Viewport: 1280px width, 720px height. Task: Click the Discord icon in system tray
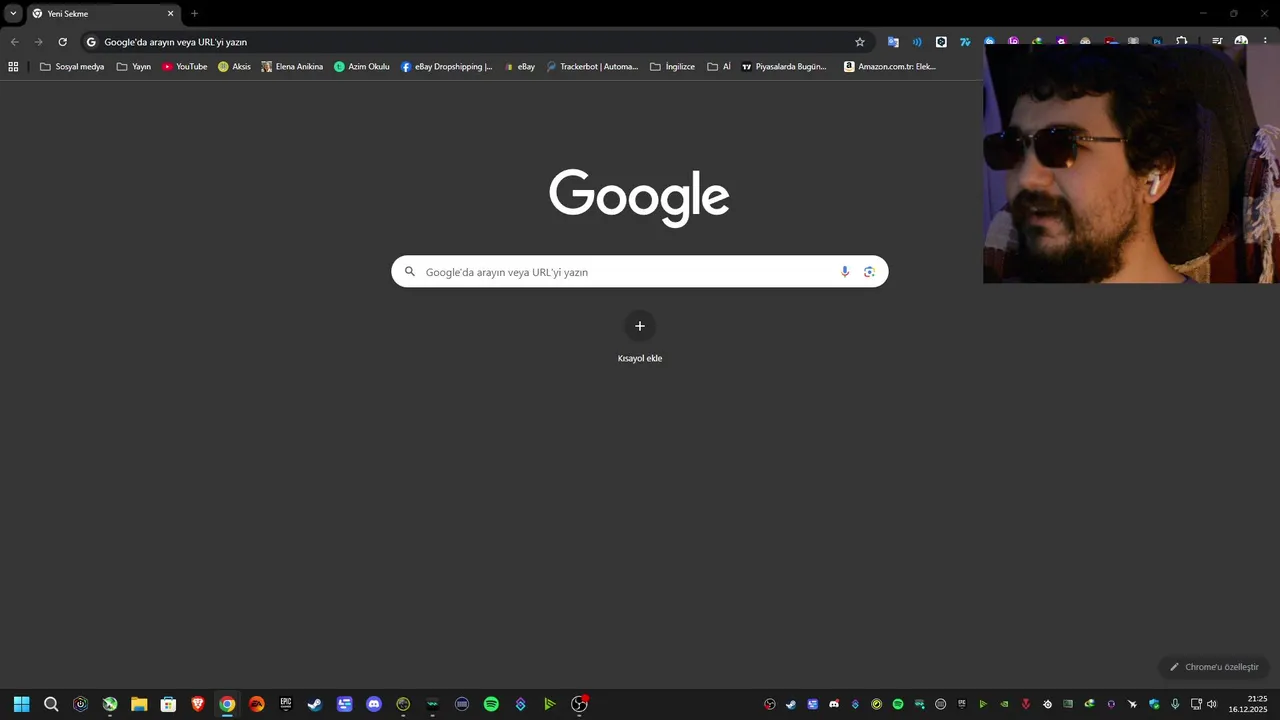[834, 704]
